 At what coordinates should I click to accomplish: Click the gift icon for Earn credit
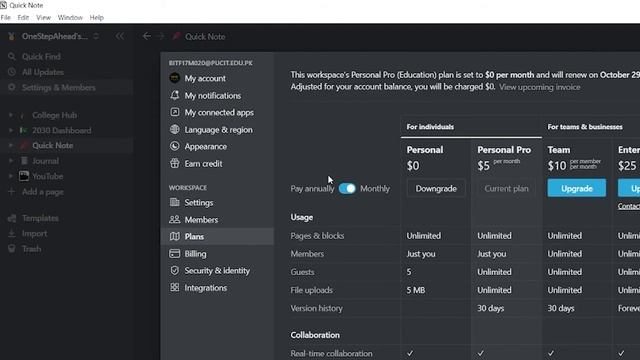click(x=175, y=163)
